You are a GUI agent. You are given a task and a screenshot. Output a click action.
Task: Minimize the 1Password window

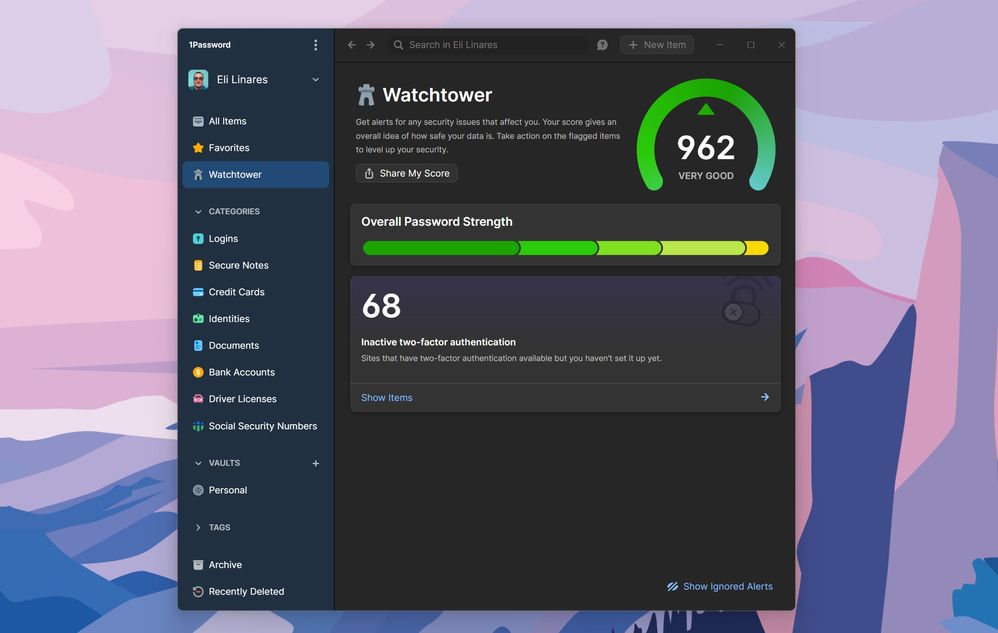720,45
